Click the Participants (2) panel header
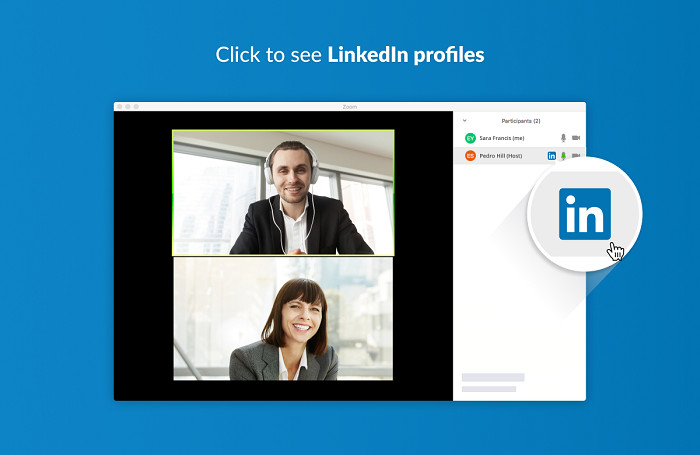This screenshot has width=700, height=455. 521,121
